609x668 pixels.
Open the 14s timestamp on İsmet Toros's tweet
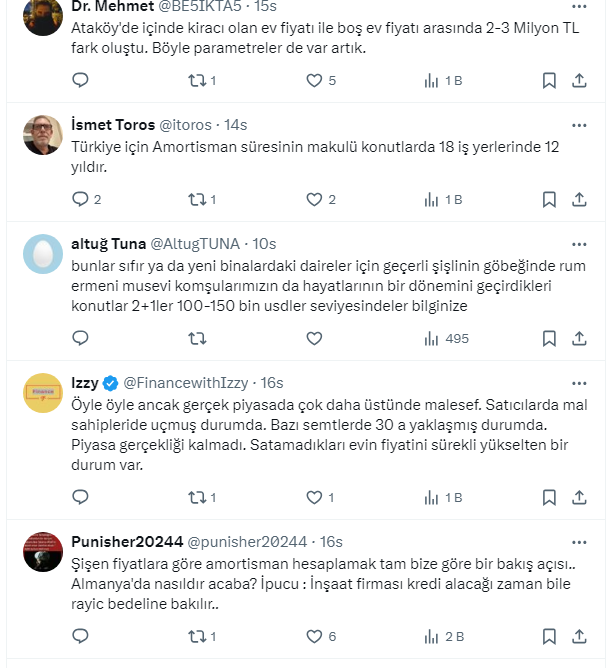tap(236, 125)
